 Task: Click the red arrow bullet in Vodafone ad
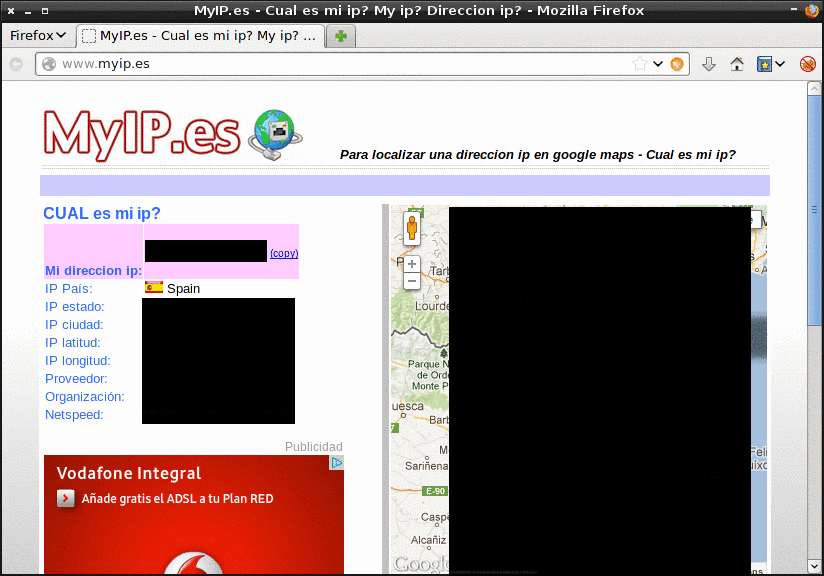(x=66, y=498)
